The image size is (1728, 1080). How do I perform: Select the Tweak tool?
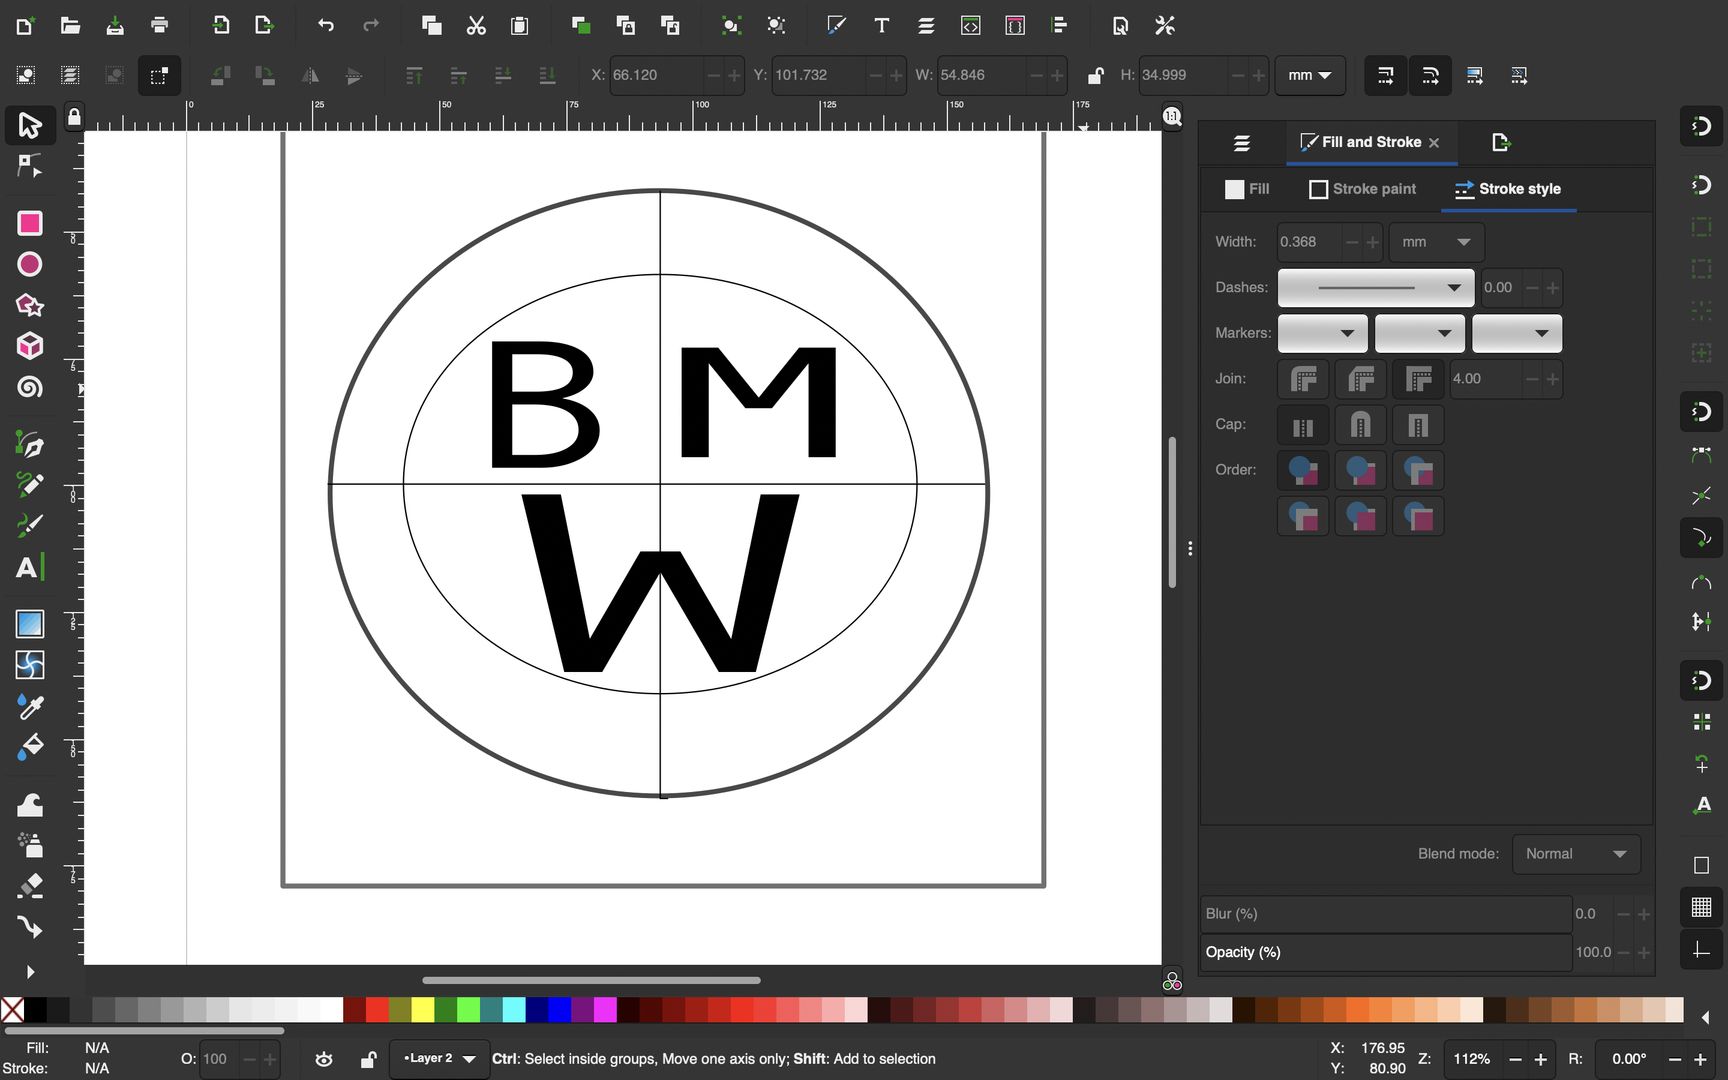click(x=30, y=804)
